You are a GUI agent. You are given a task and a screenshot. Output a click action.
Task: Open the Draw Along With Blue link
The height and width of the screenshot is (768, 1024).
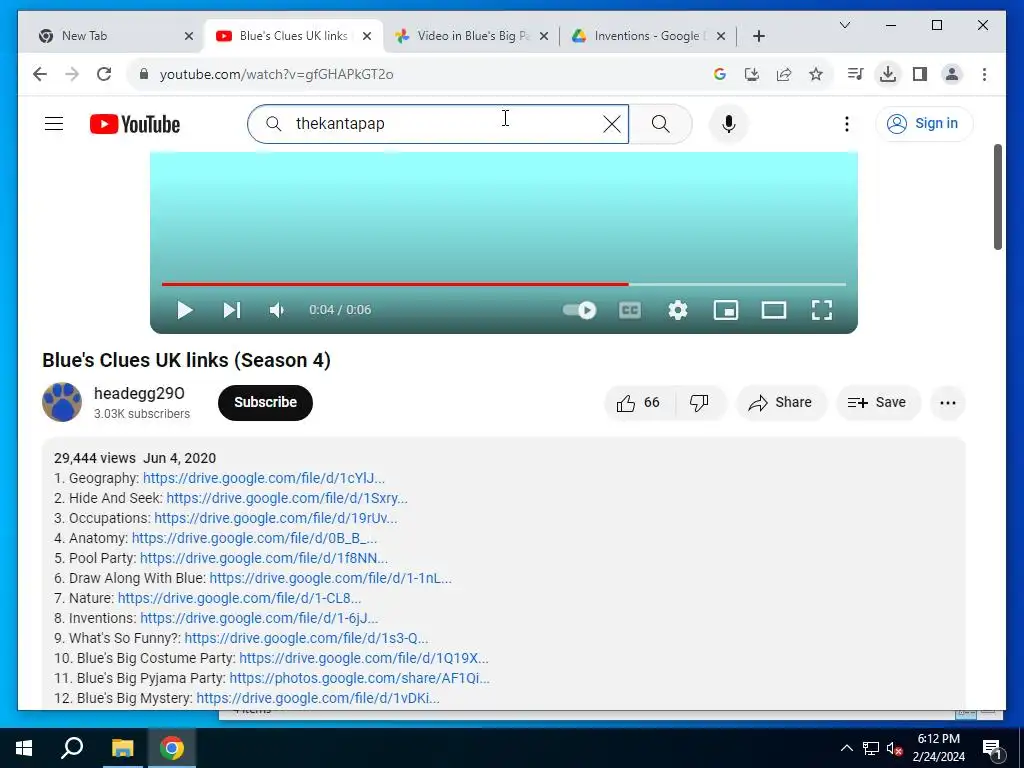coord(330,579)
